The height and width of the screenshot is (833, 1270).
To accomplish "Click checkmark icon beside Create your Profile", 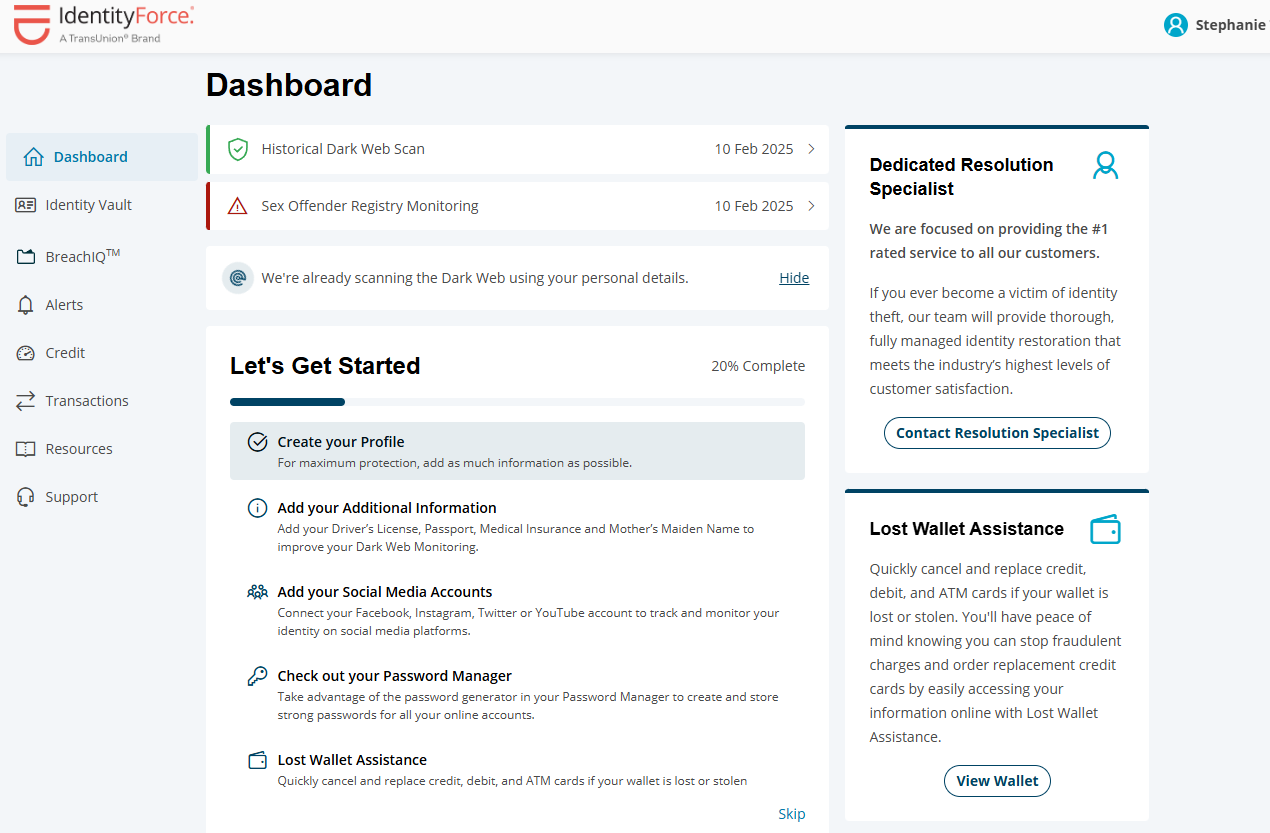I will click(x=257, y=442).
